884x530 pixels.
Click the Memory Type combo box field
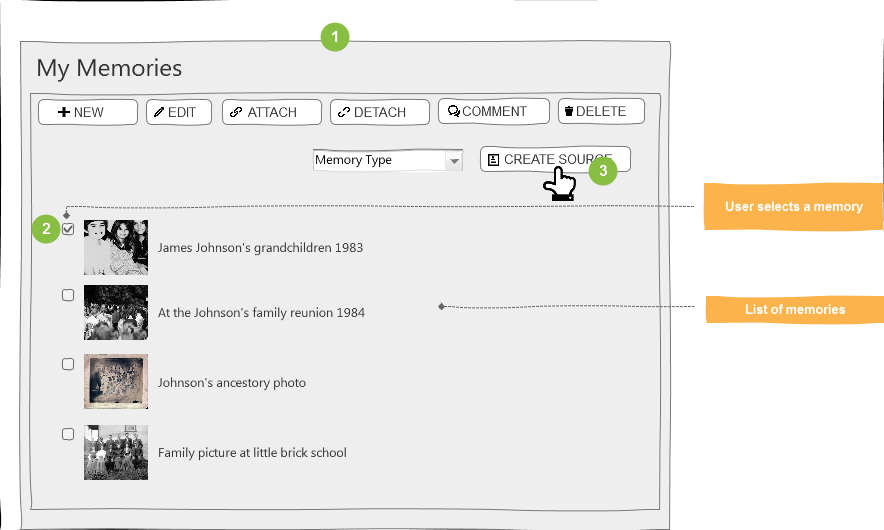pyautogui.click(x=388, y=160)
